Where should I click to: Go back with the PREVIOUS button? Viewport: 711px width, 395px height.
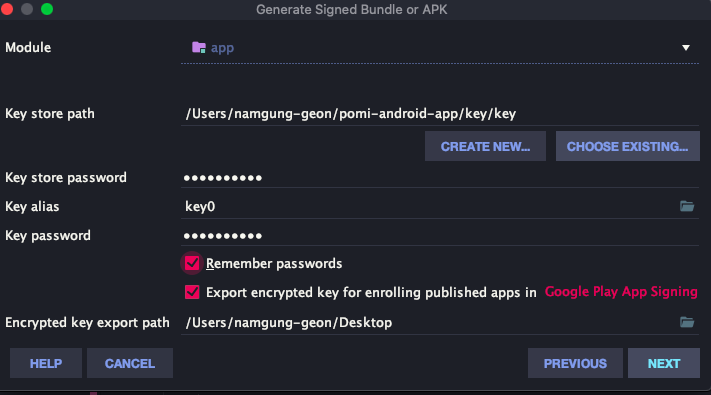pyautogui.click(x=575, y=363)
